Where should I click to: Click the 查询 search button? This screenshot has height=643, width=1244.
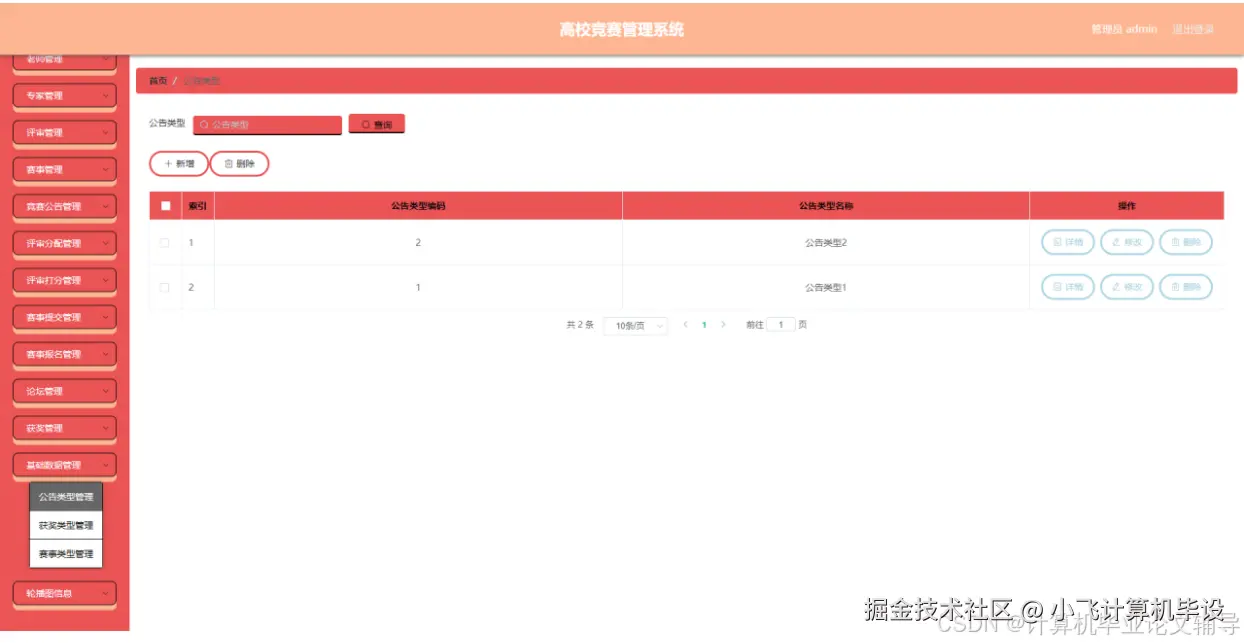point(377,125)
